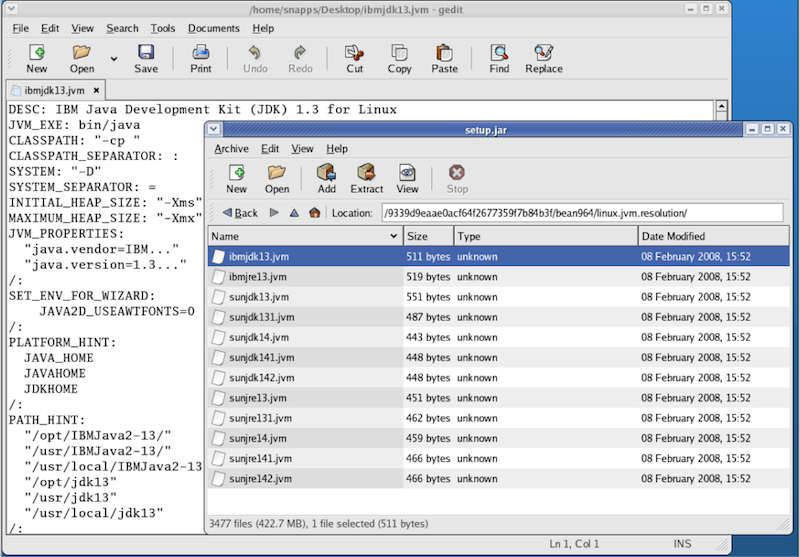Open gedit Tools menu
This screenshot has width=800, height=557.
pyautogui.click(x=163, y=28)
